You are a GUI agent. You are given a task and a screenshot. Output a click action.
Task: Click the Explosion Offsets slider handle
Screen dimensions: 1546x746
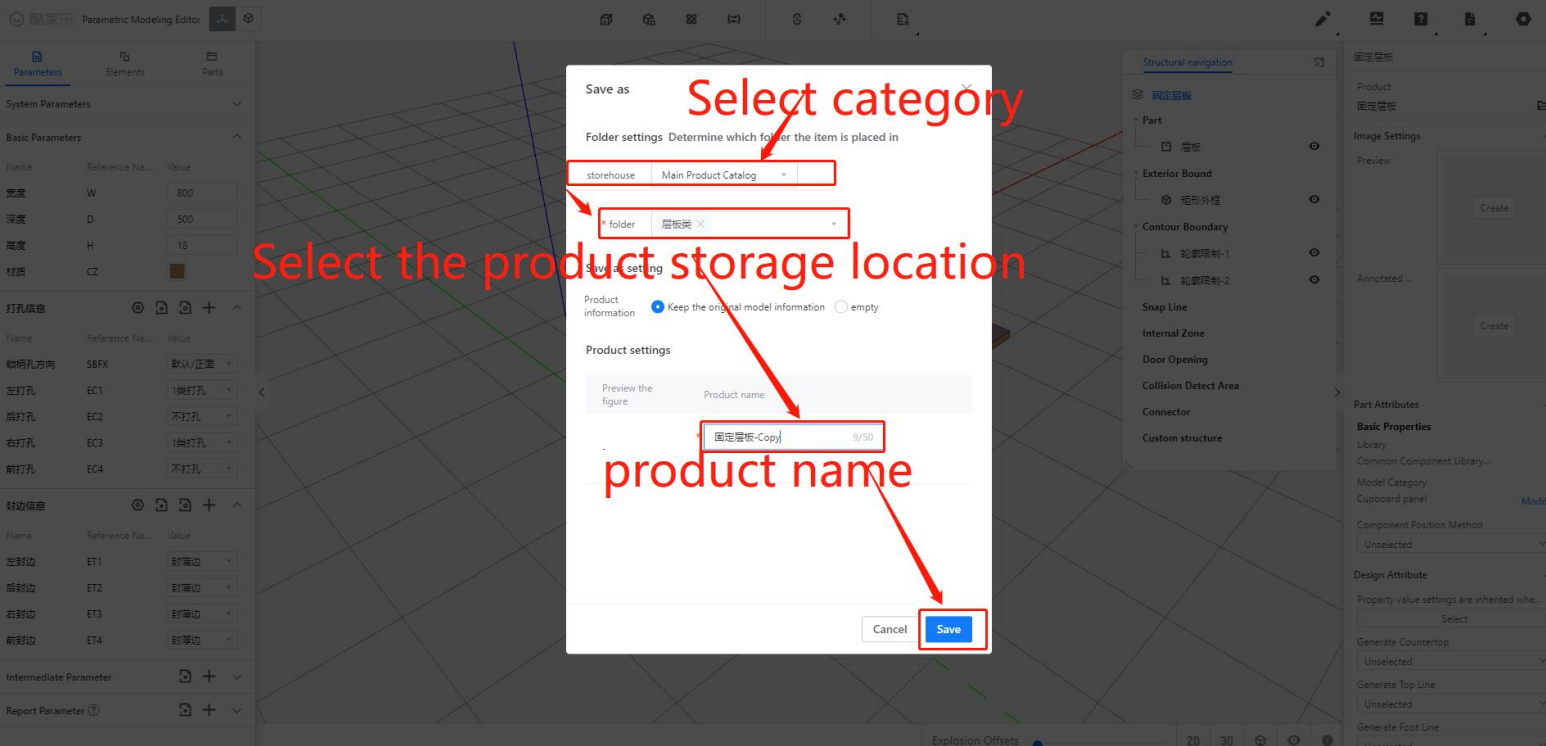[1037, 742]
